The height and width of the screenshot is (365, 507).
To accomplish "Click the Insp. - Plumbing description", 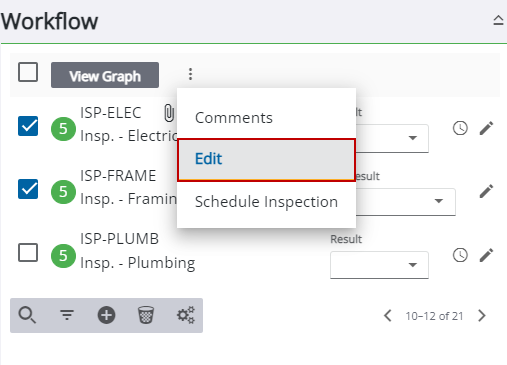I will (138, 263).
